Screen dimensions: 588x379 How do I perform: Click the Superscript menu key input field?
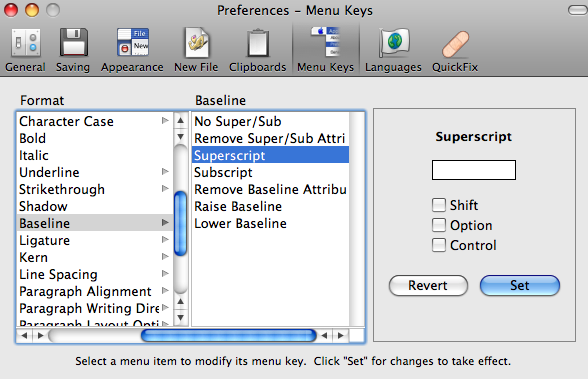[x=474, y=170]
